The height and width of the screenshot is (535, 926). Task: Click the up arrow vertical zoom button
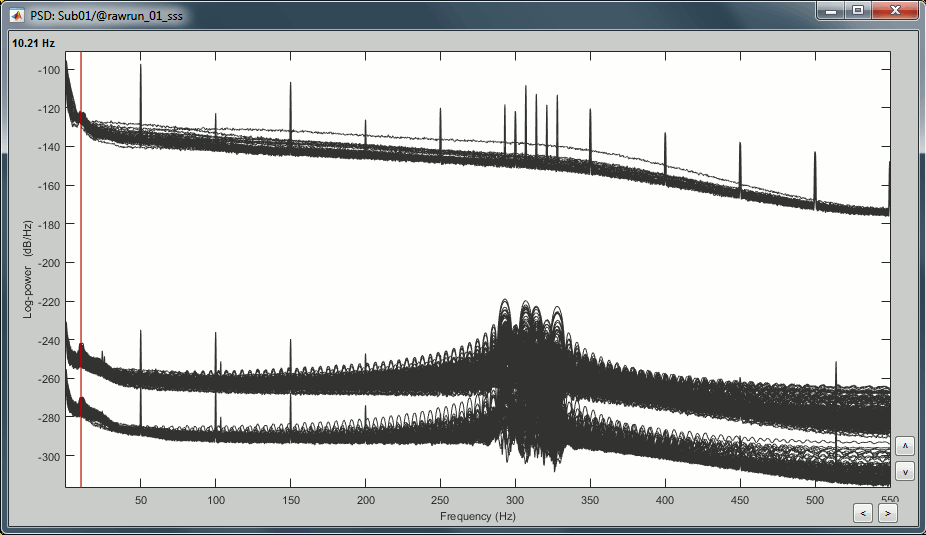(905, 446)
